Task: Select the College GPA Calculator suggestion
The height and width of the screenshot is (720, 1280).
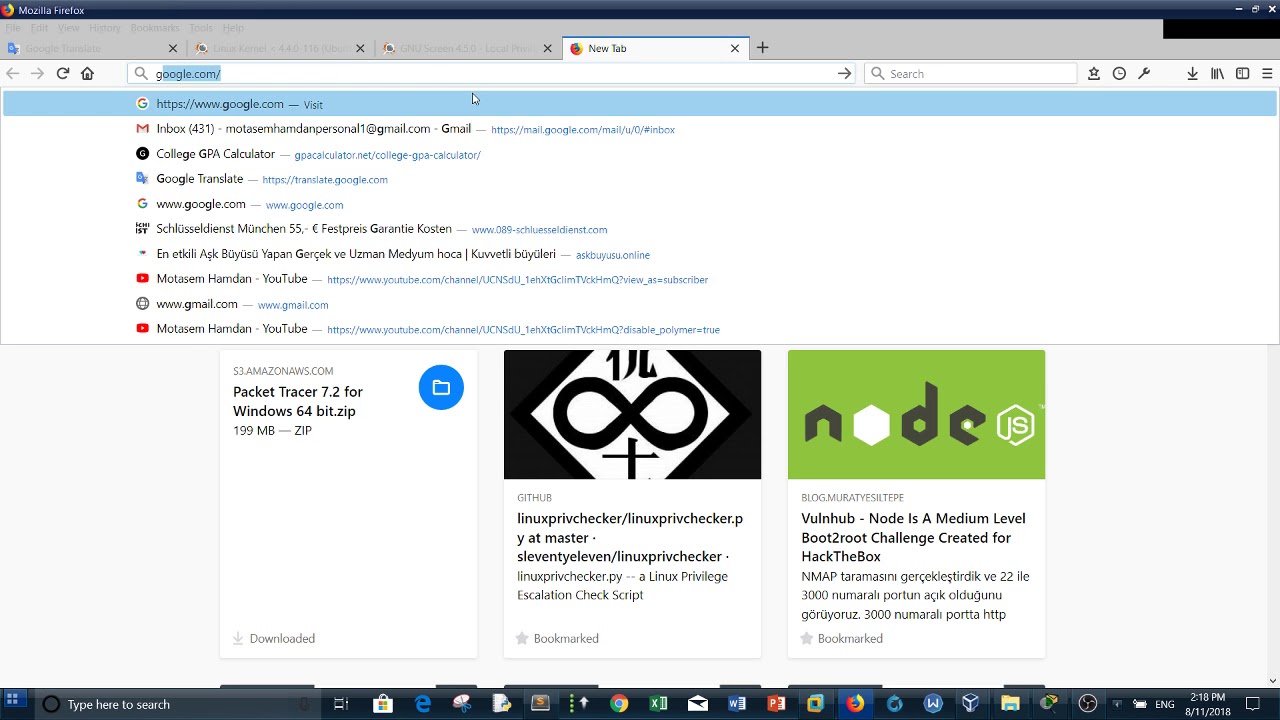Action: click(x=640, y=154)
